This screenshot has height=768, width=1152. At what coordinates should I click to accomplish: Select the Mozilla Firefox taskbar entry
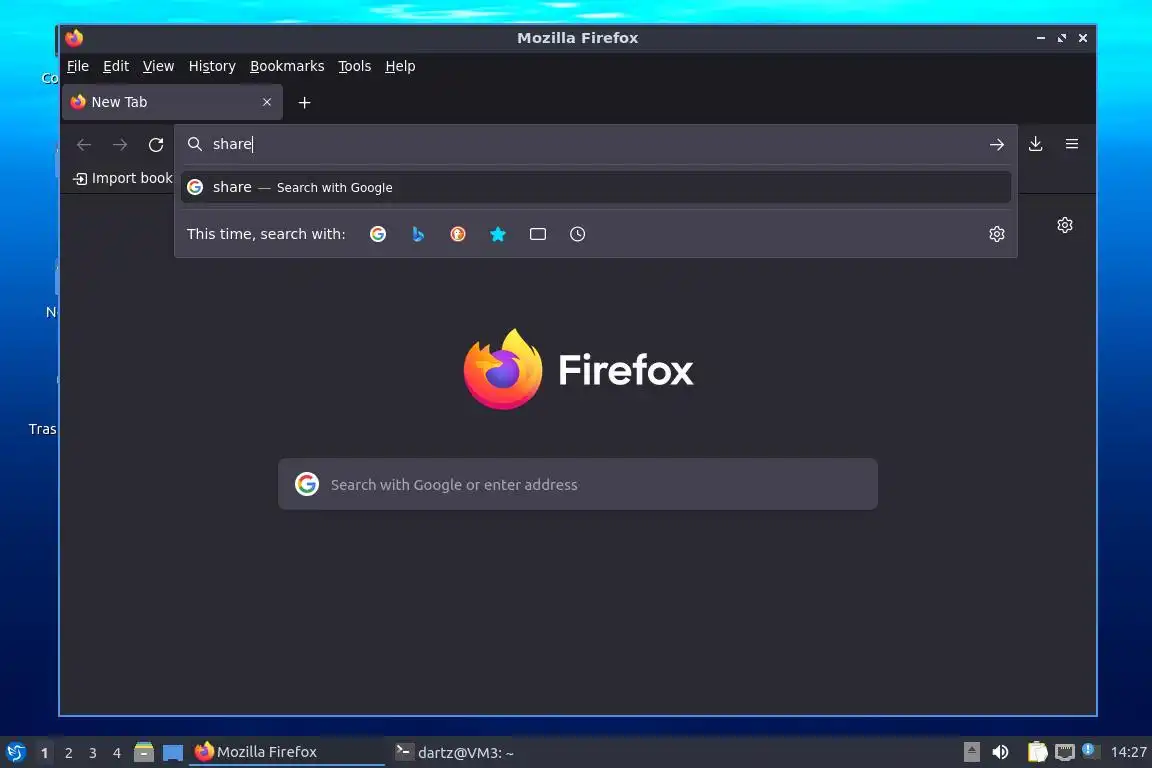point(287,752)
